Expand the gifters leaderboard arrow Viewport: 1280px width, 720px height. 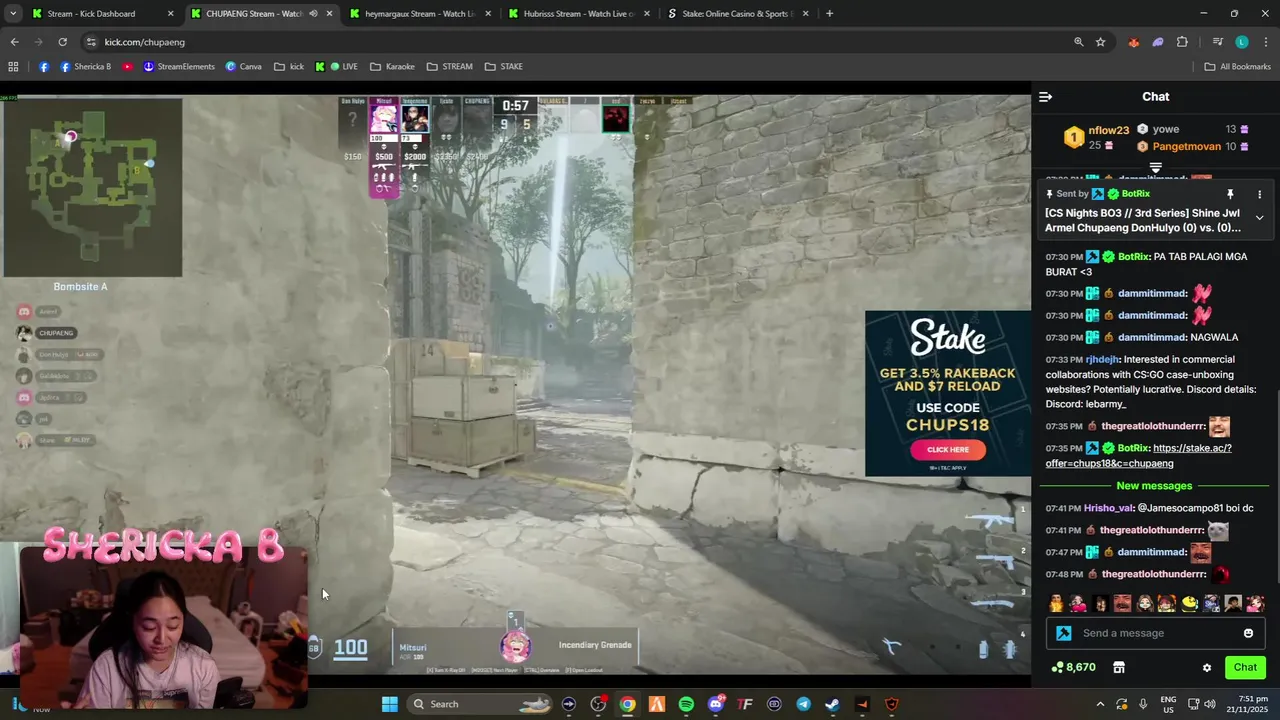tap(1155, 167)
